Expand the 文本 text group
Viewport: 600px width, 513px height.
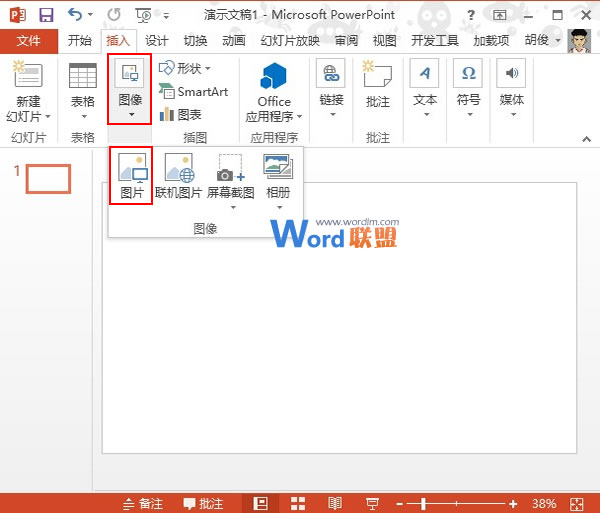coord(425,89)
